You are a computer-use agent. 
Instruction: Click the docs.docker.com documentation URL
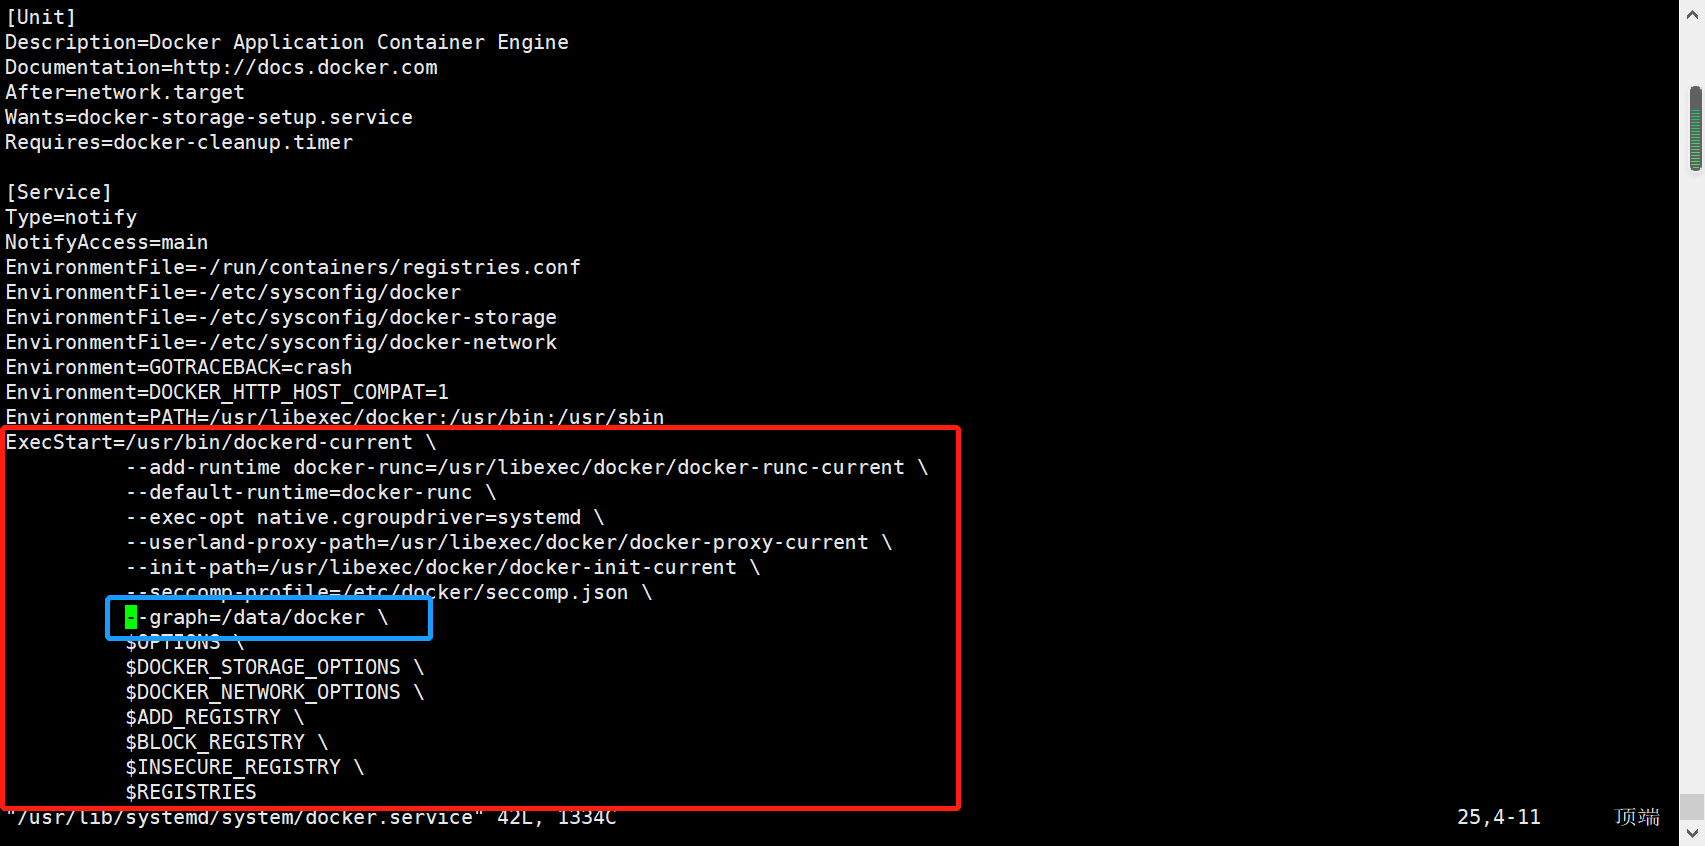305,67
